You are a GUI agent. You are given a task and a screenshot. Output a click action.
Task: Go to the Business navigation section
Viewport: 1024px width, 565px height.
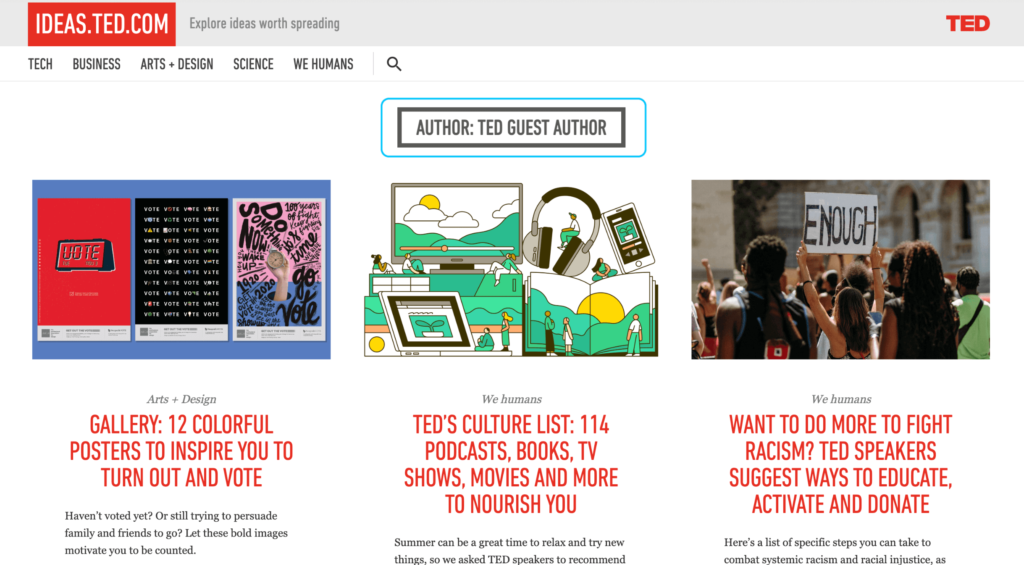[x=96, y=64]
